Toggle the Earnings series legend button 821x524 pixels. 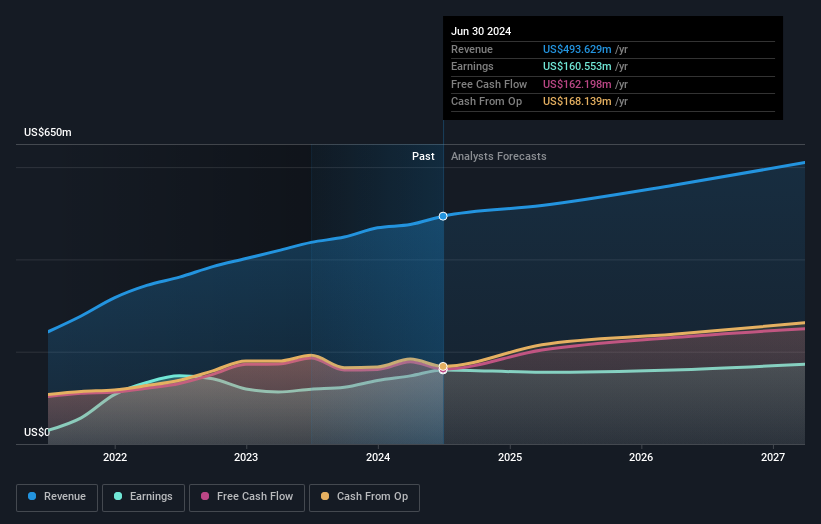143,497
